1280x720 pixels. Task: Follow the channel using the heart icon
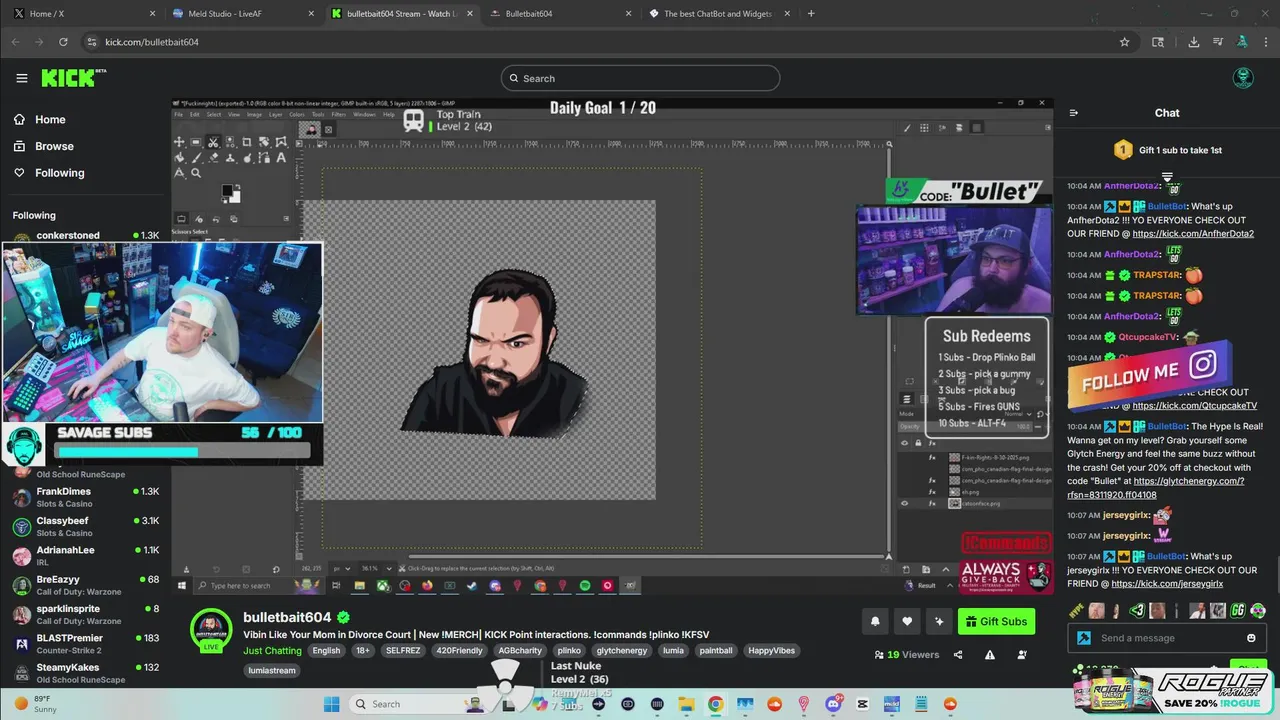[x=907, y=621]
